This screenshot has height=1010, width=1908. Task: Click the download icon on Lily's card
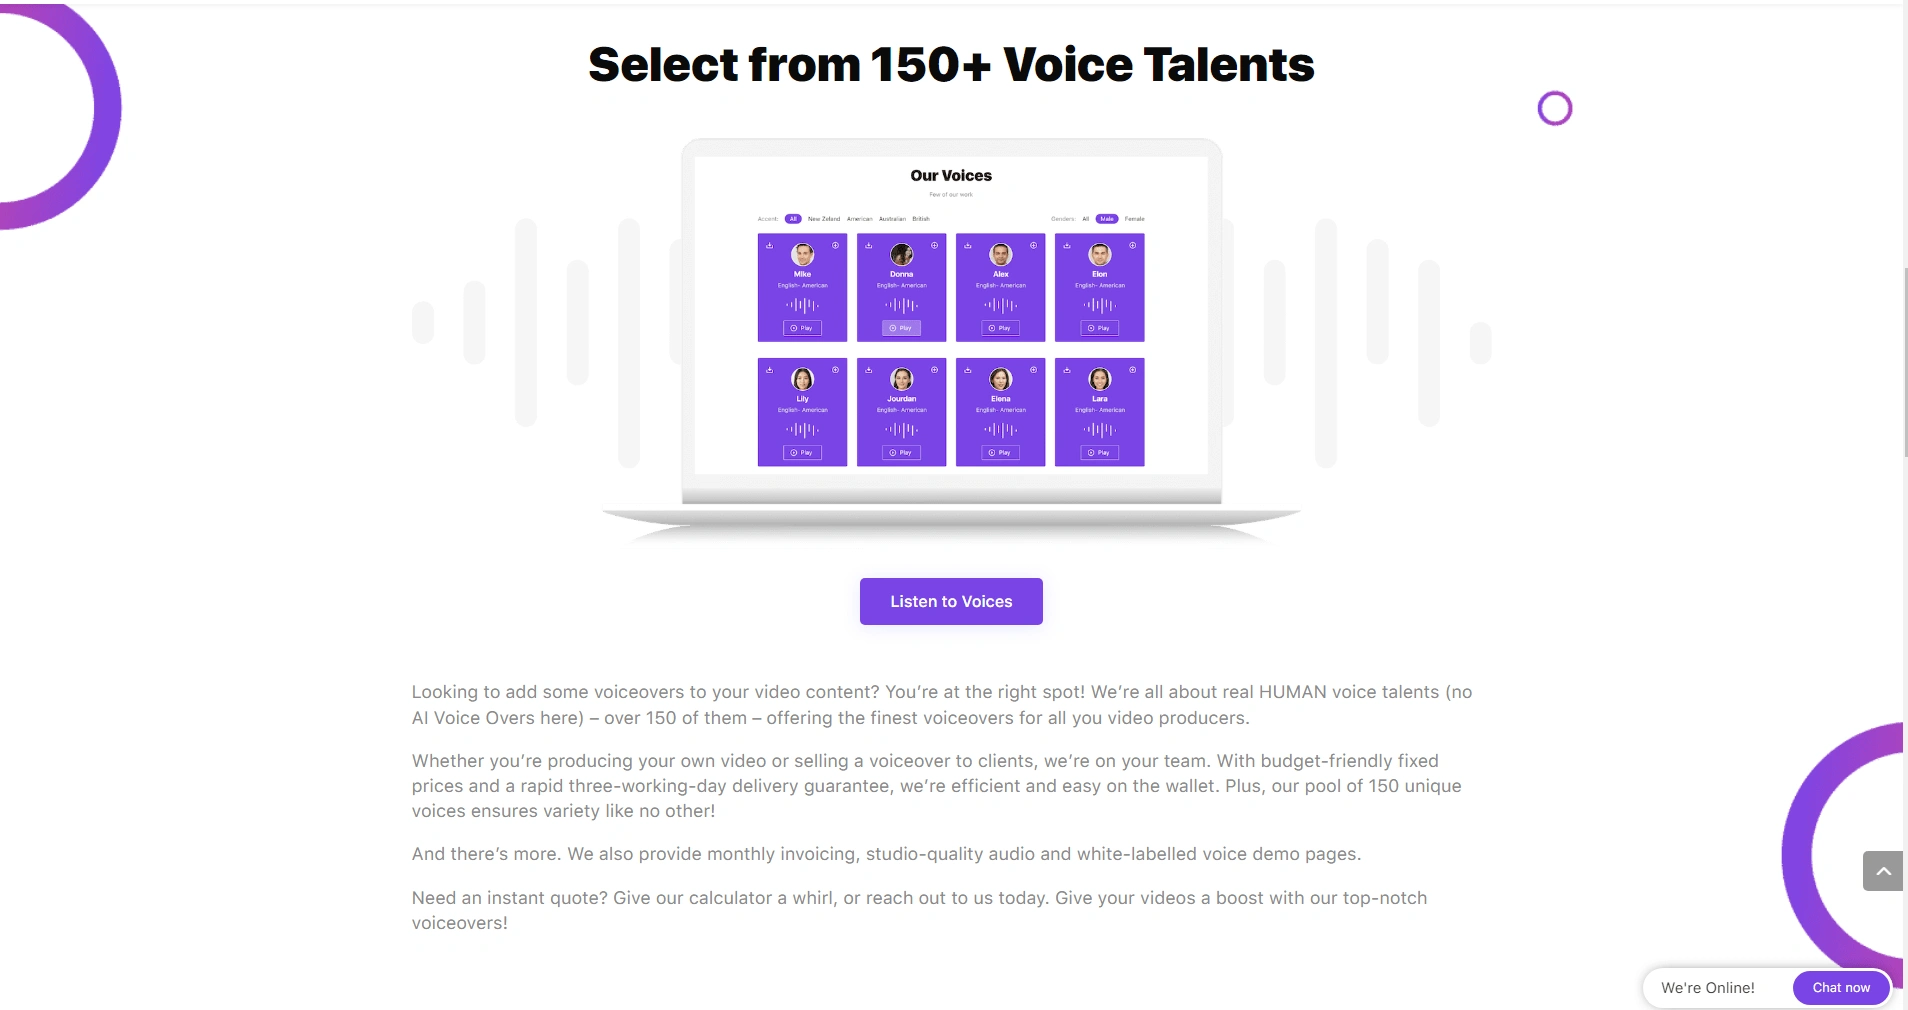(769, 370)
